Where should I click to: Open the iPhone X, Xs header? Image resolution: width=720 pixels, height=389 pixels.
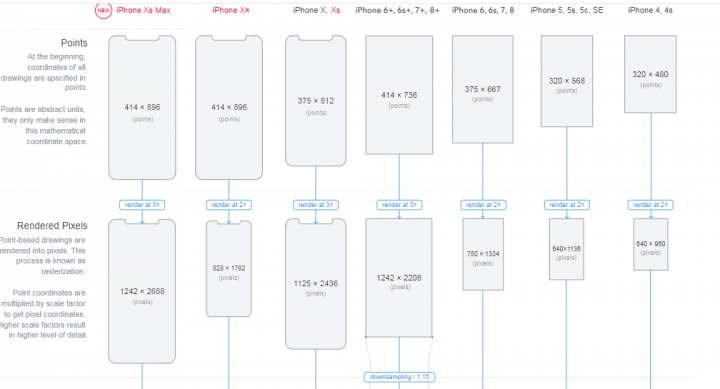click(x=316, y=10)
